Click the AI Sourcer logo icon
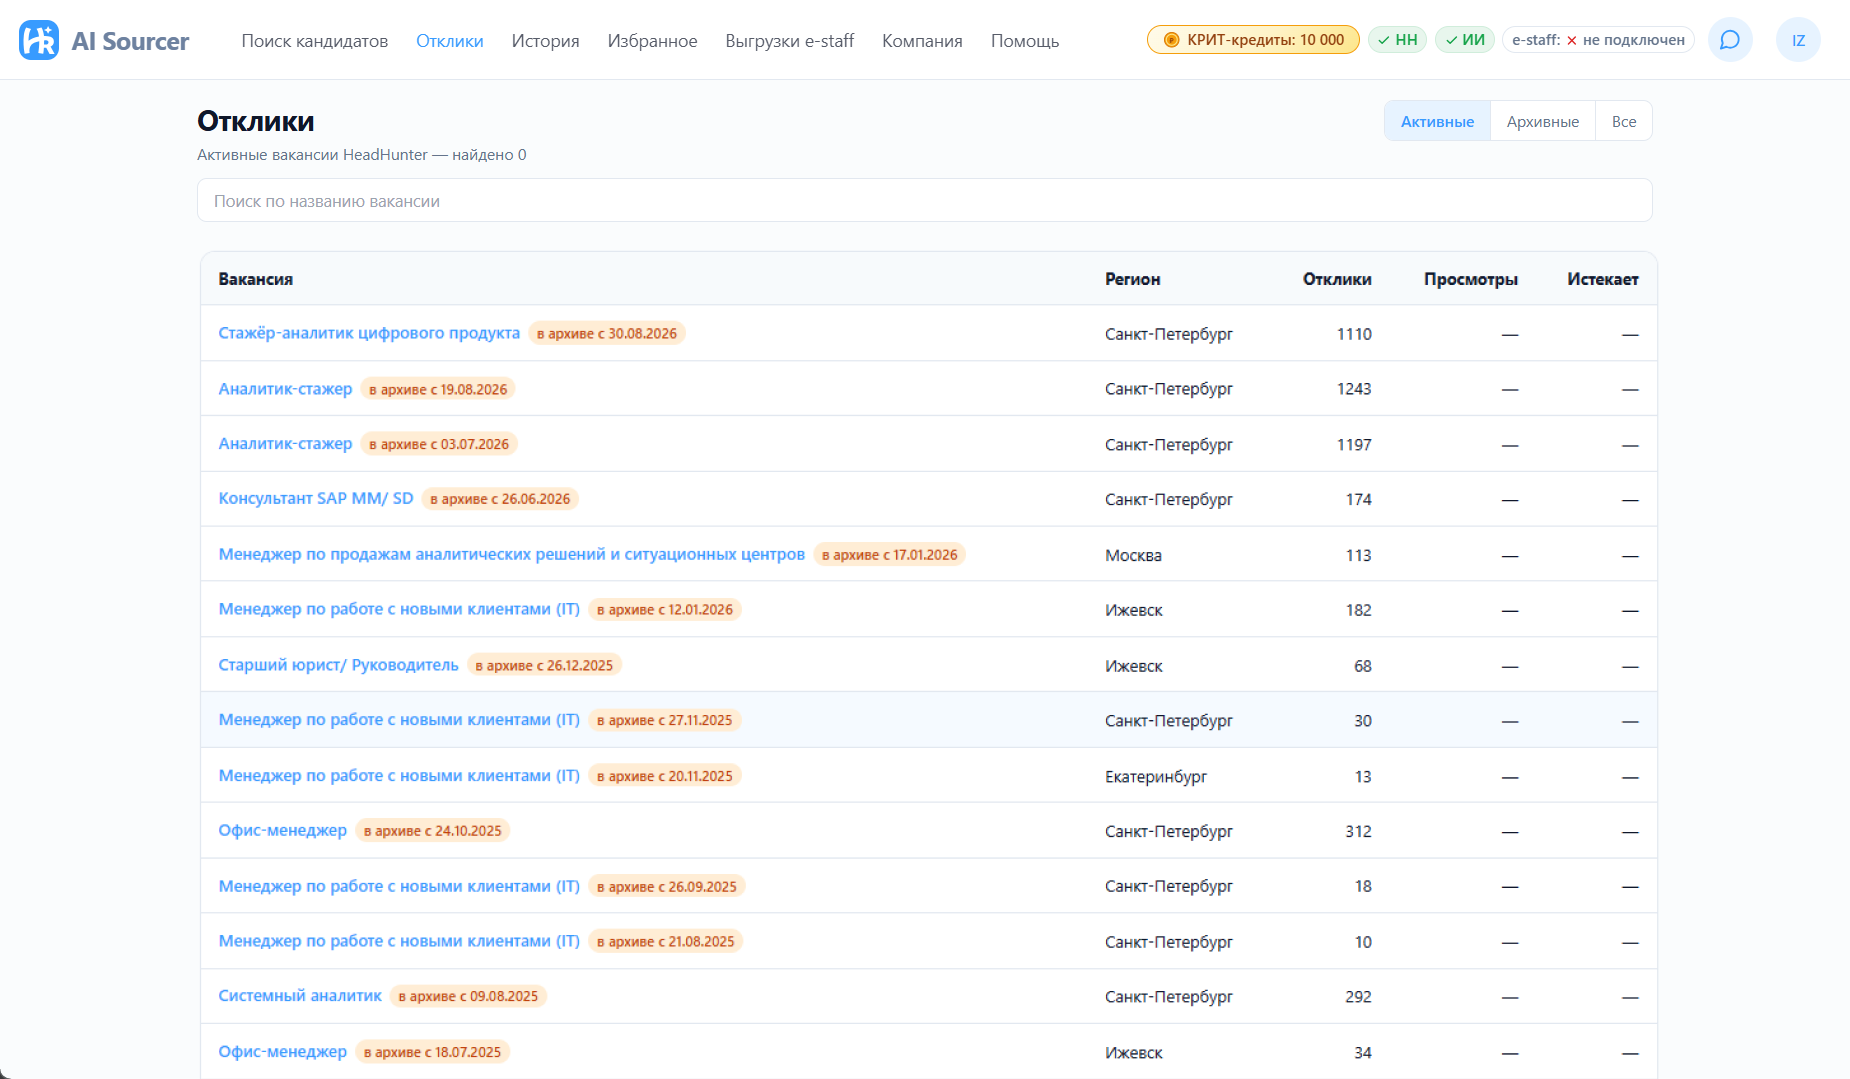Image resolution: width=1850 pixels, height=1079 pixels. (39, 40)
